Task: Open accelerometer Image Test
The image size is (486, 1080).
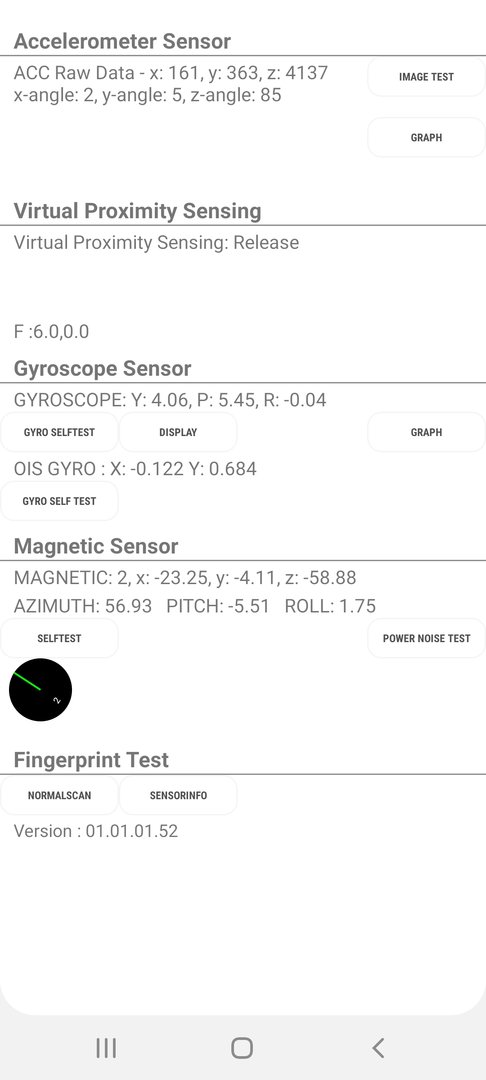Action: pyautogui.click(x=426, y=77)
